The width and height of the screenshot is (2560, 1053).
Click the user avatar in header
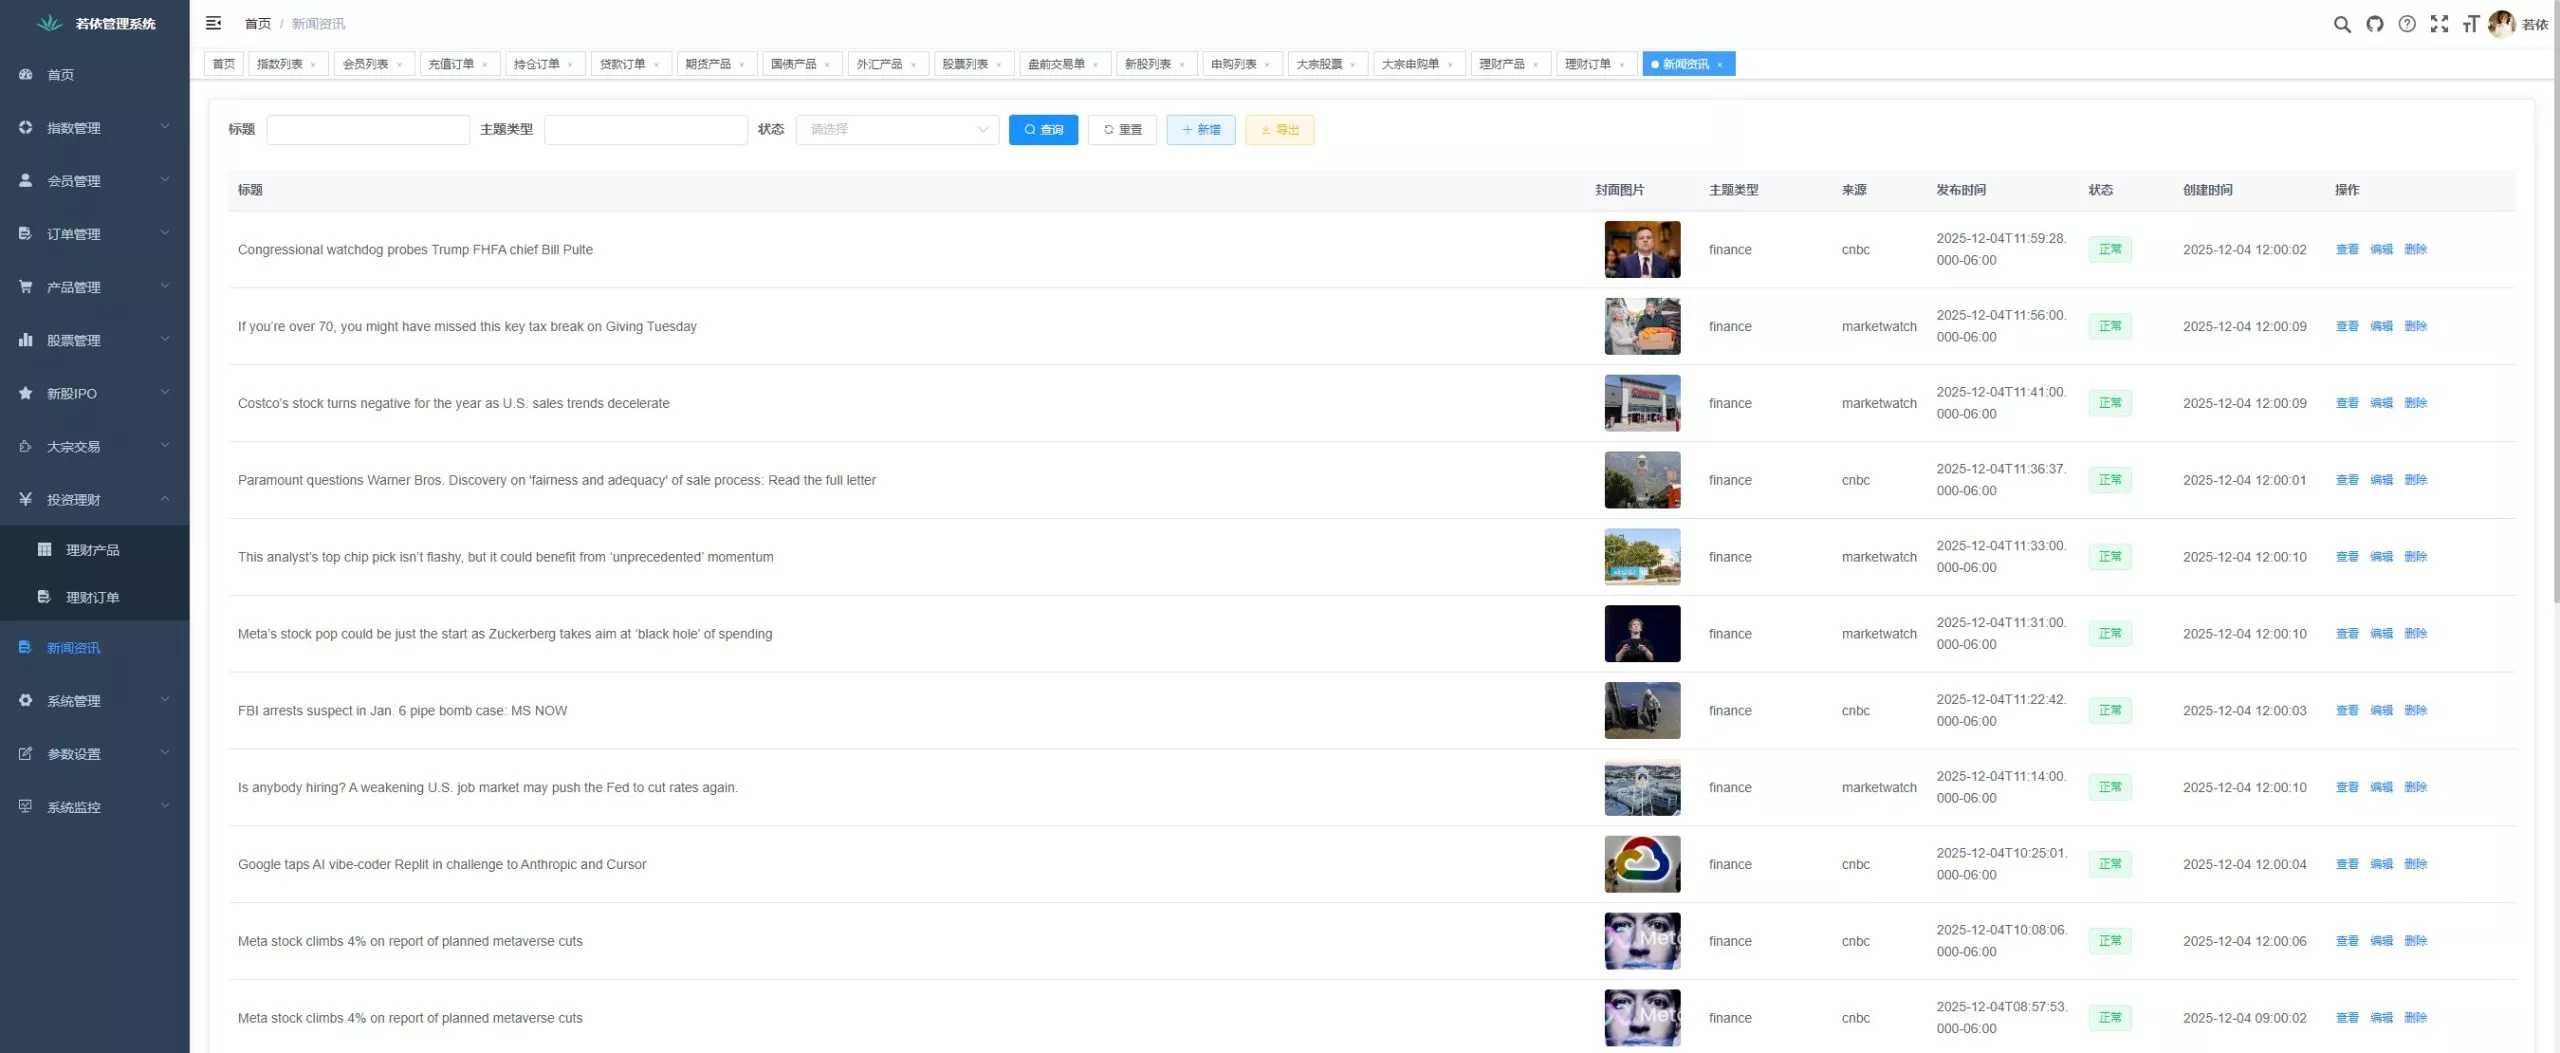[x=2501, y=24]
